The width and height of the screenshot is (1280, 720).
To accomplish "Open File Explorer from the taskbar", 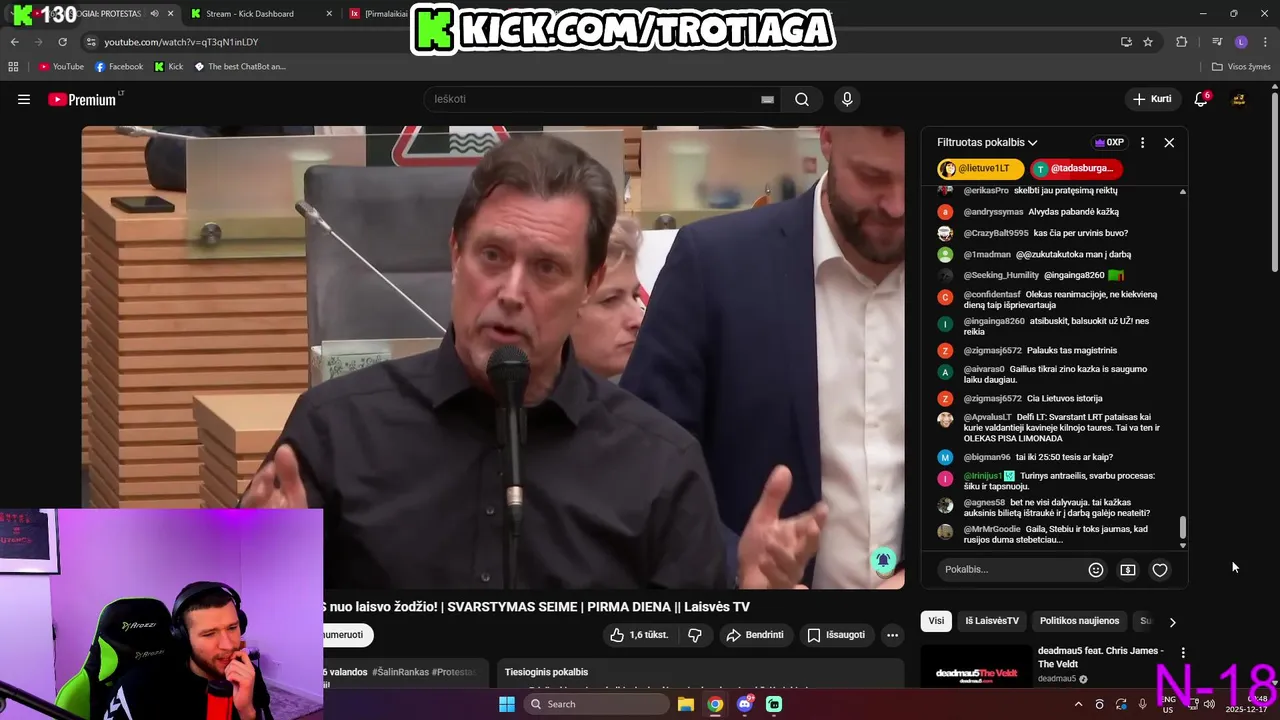I will tap(686, 704).
